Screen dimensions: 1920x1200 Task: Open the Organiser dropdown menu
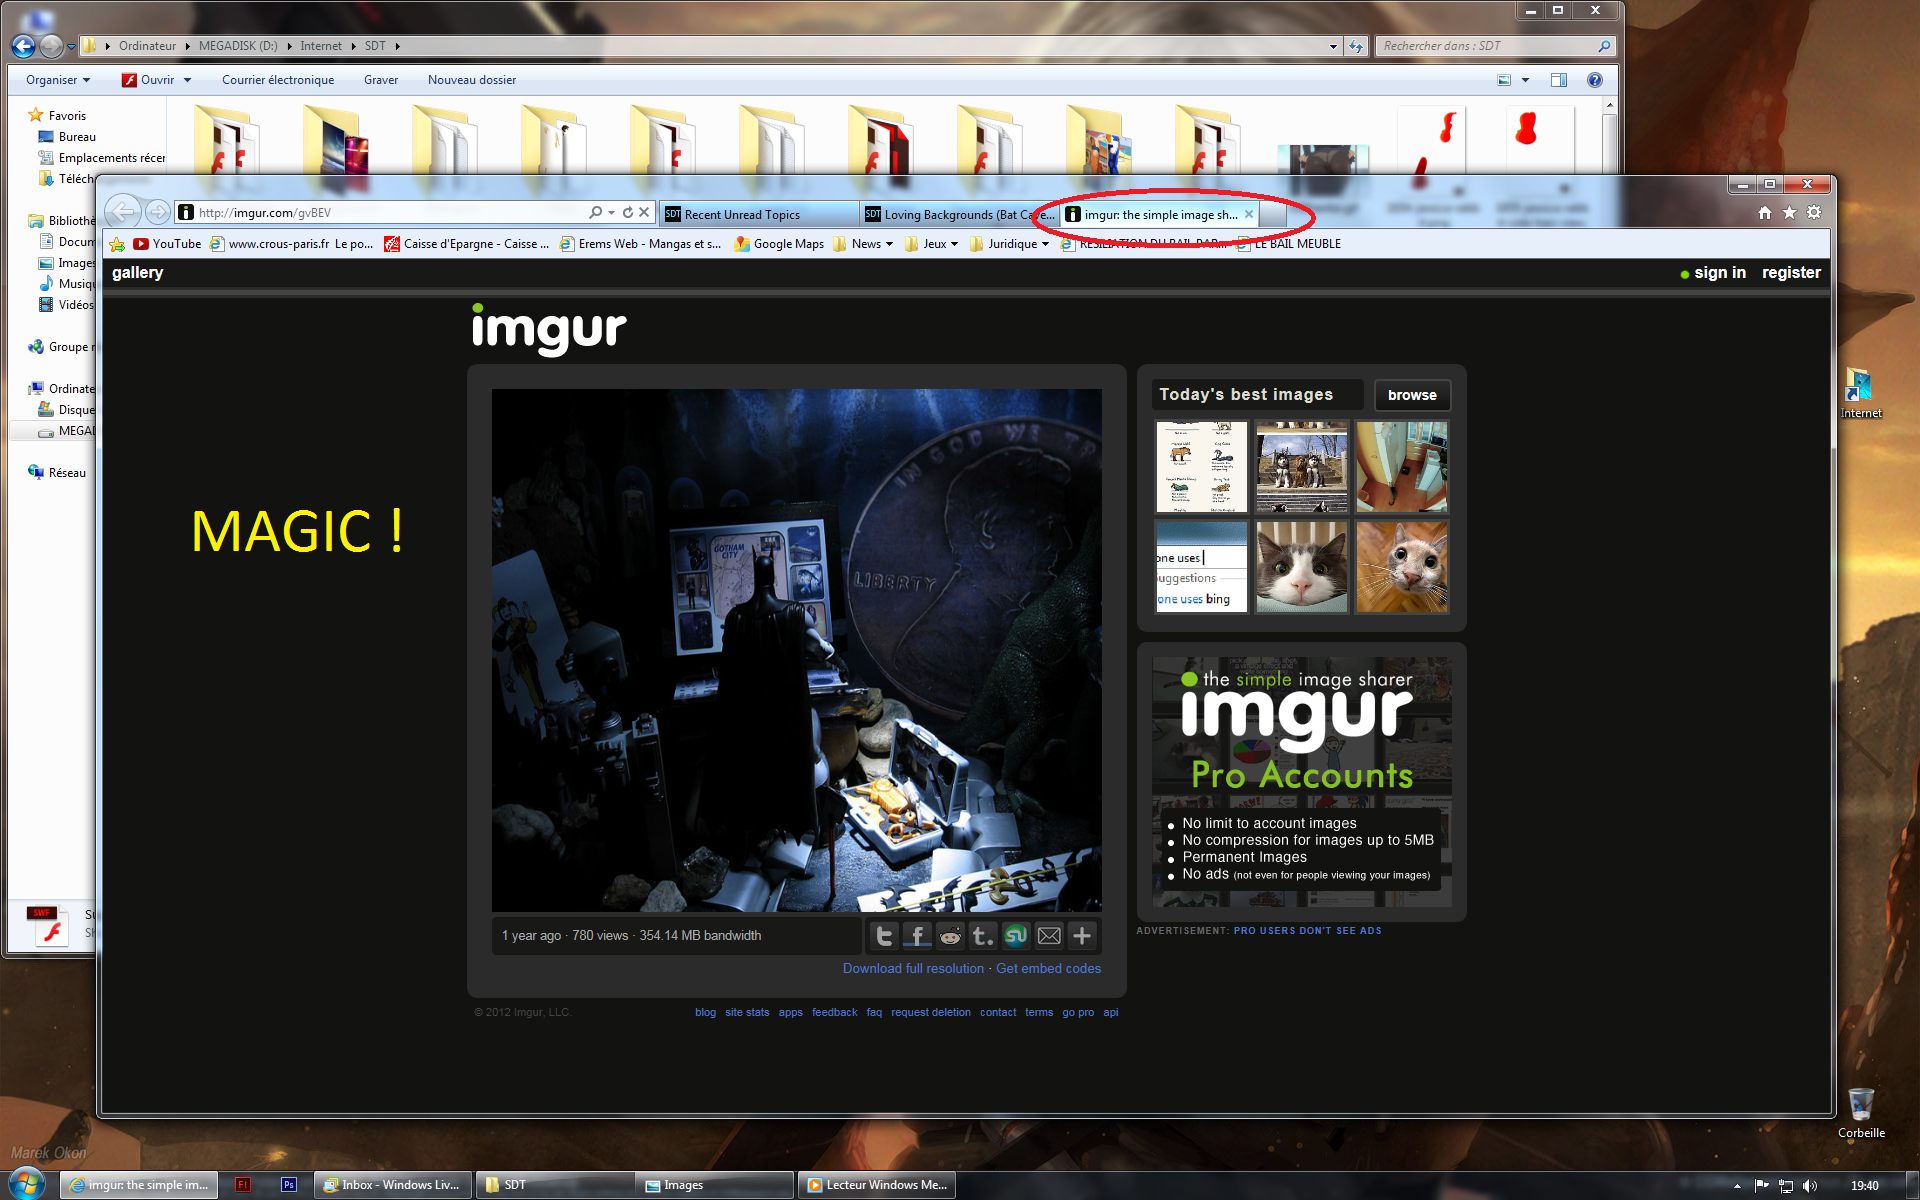[57, 80]
